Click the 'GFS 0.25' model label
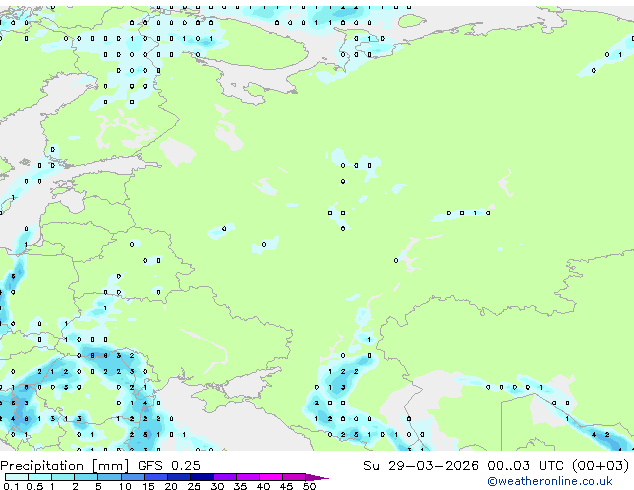The width and height of the screenshot is (634, 490). tap(169, 466)
